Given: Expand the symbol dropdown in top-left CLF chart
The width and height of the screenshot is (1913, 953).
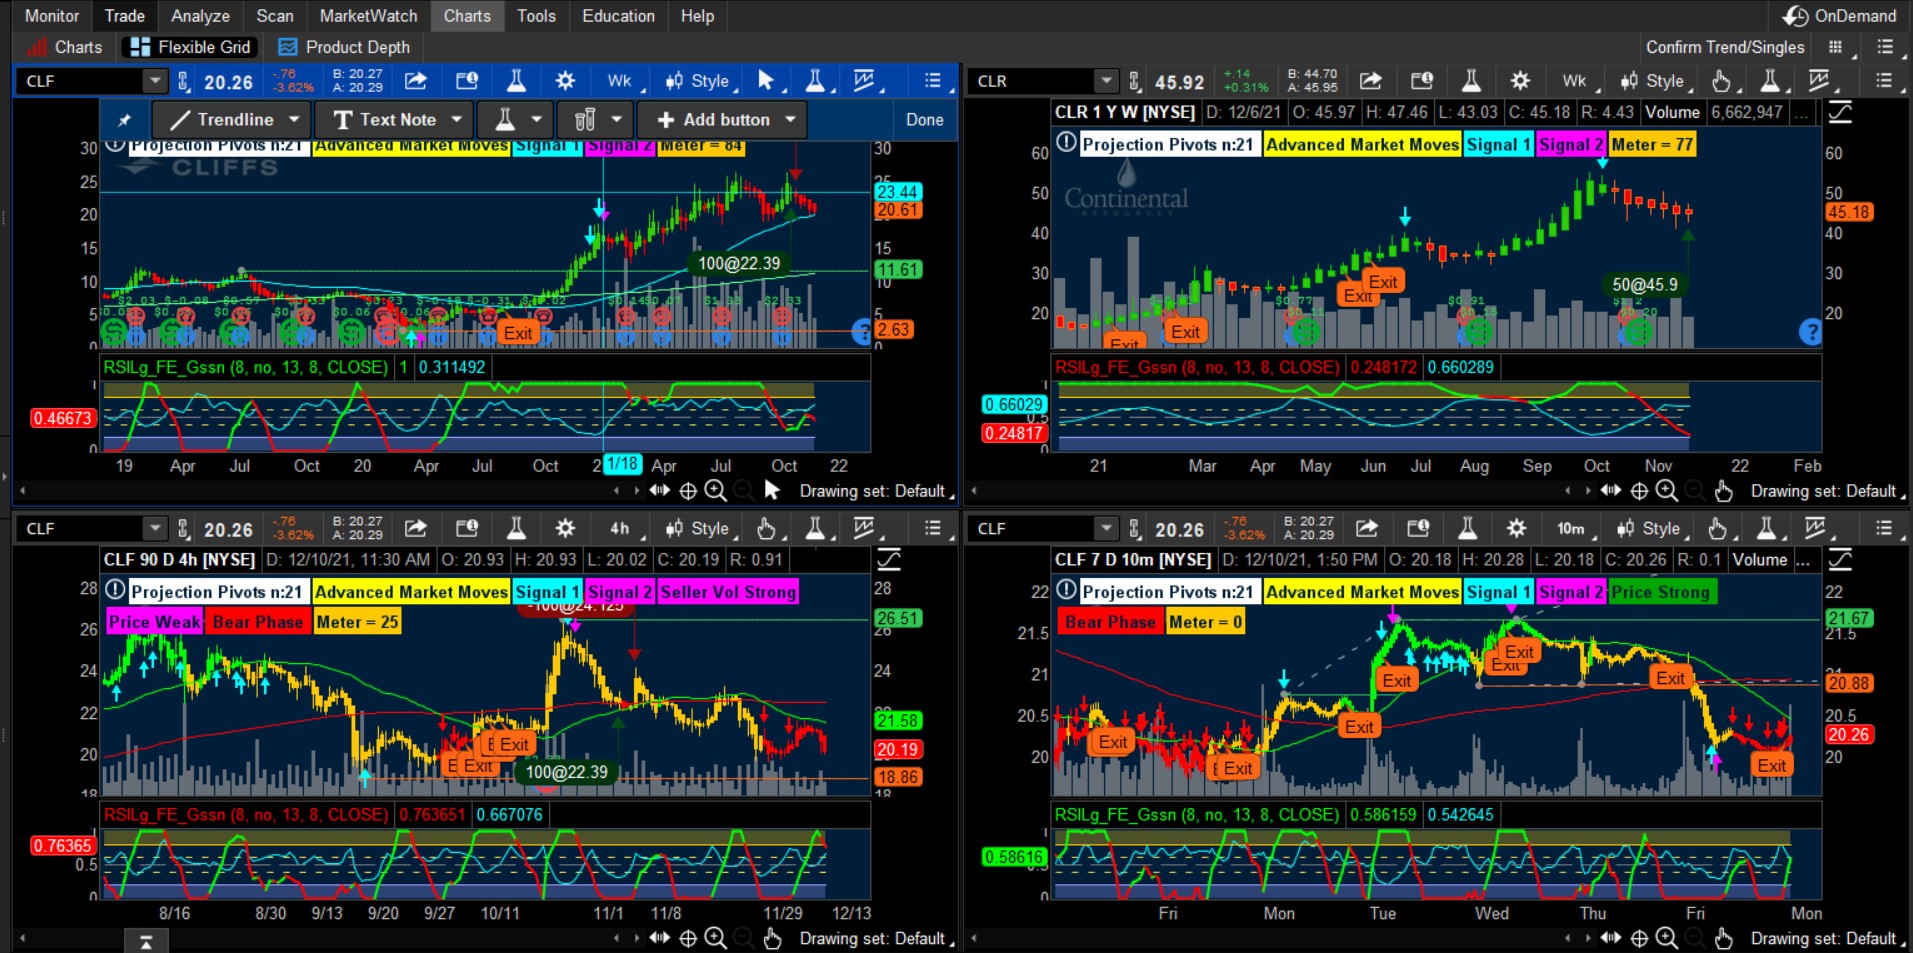Looking at the screenshot, I should [x=154, y=81].
